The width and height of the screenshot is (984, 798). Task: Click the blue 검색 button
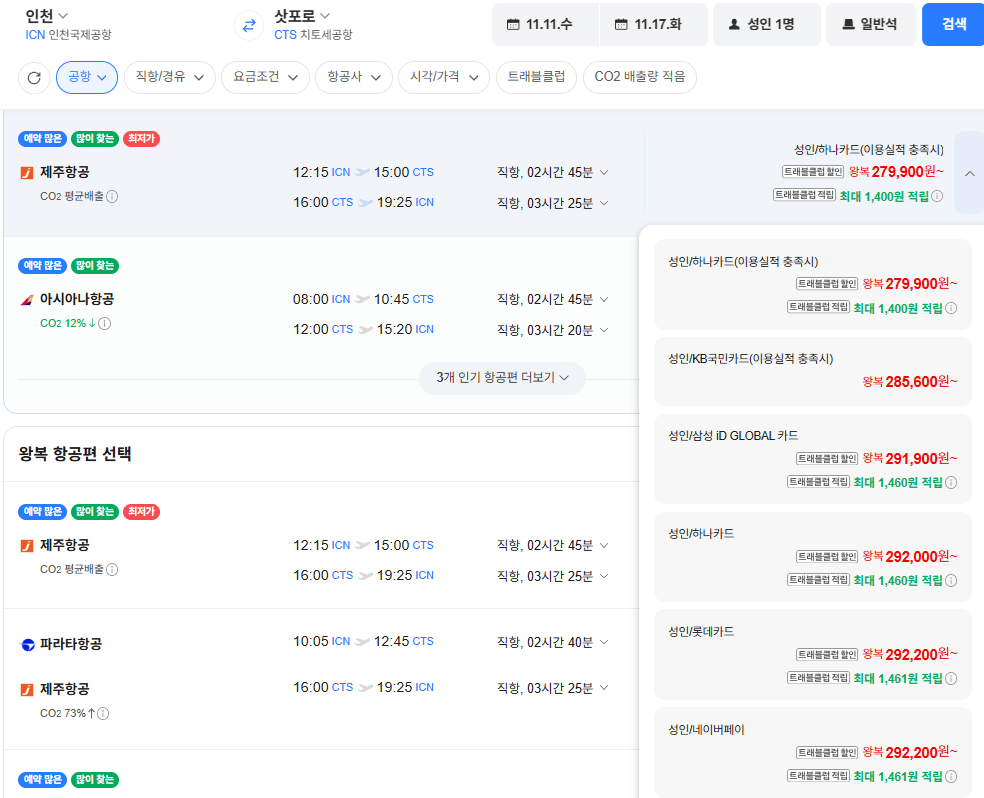[x=953, y=24]
